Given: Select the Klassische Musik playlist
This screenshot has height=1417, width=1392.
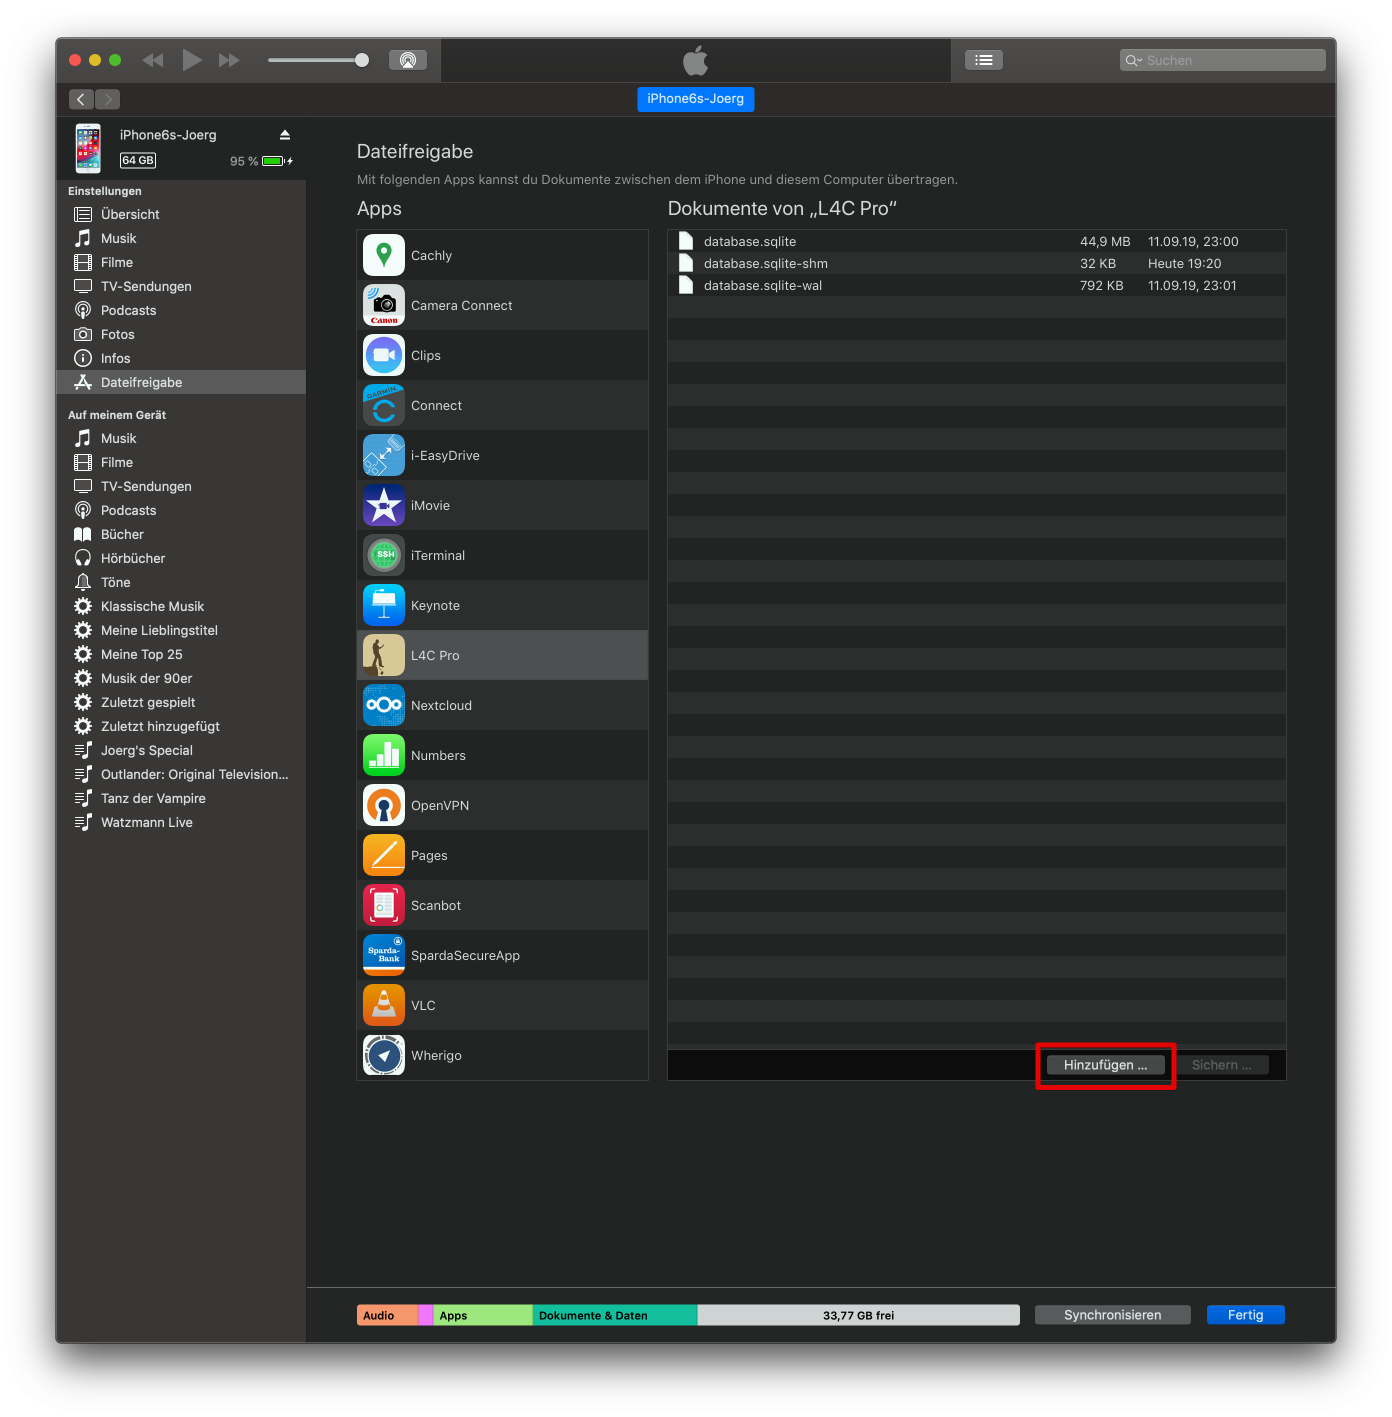Looking at the screenshot, I should pyautogui.click(x=181, y=606).
